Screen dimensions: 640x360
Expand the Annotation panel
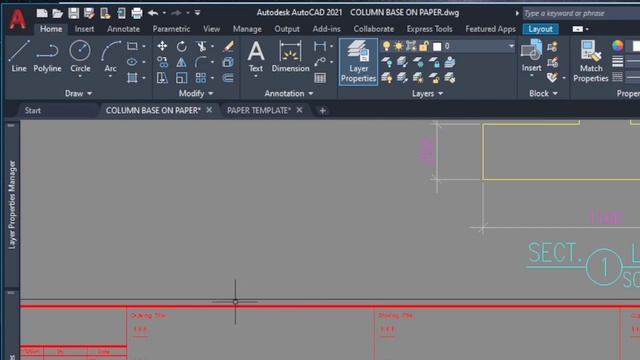click(289, 93)
